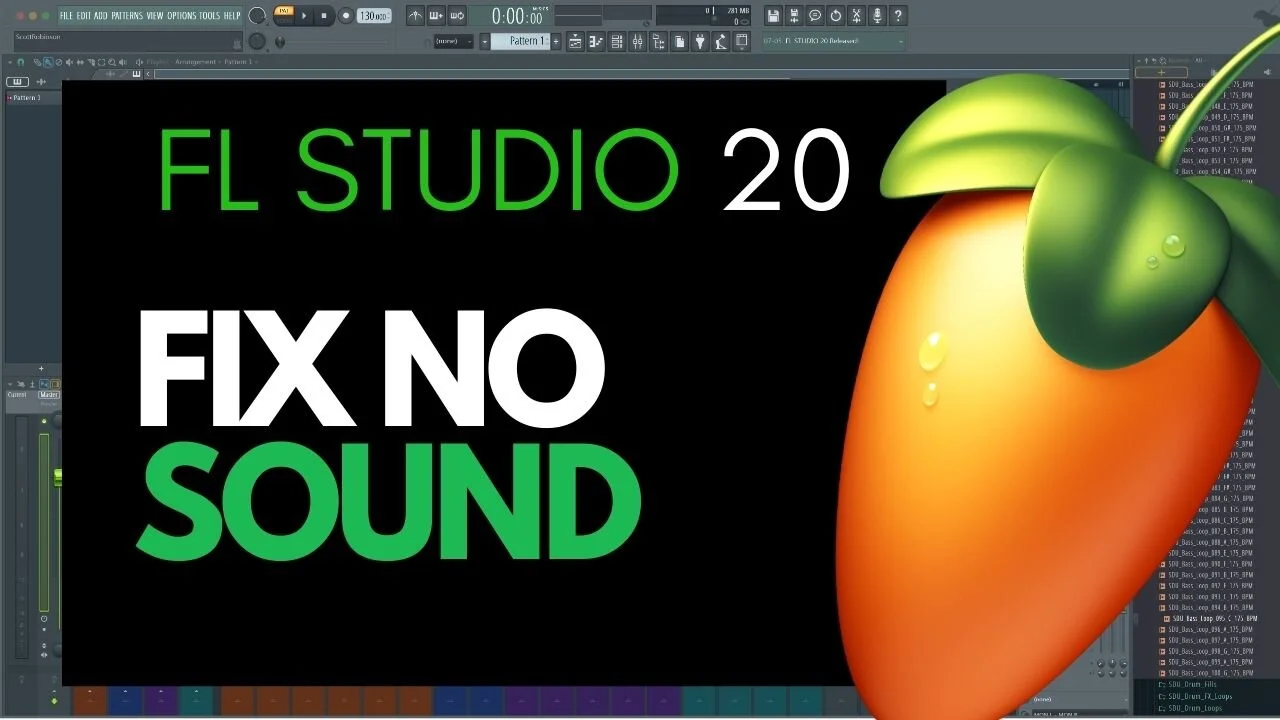This screenshot has width=1280, height=720.
Task: Open the TOOLS menu
Action: [209, 16]
